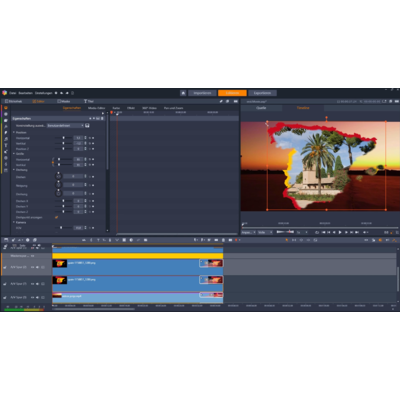400x400 pixels.
Task: Mute the audio of bottom A/V track
Action: 37,297
